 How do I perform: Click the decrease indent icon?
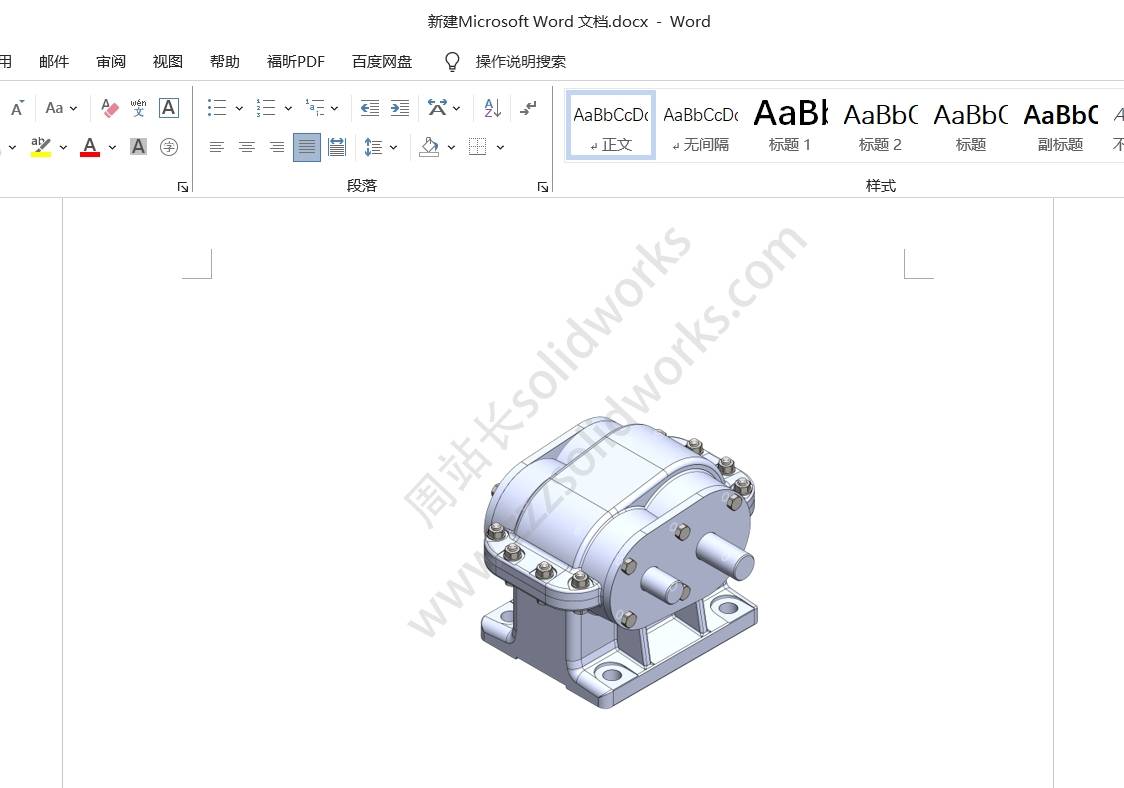tap(369, 108)
